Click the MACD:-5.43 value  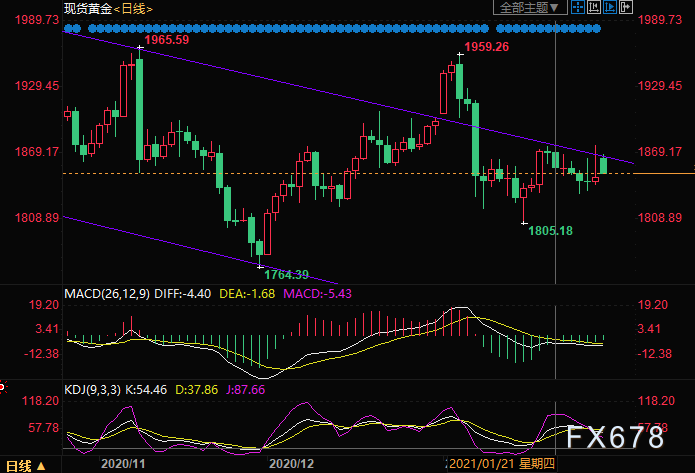(317, 294)
